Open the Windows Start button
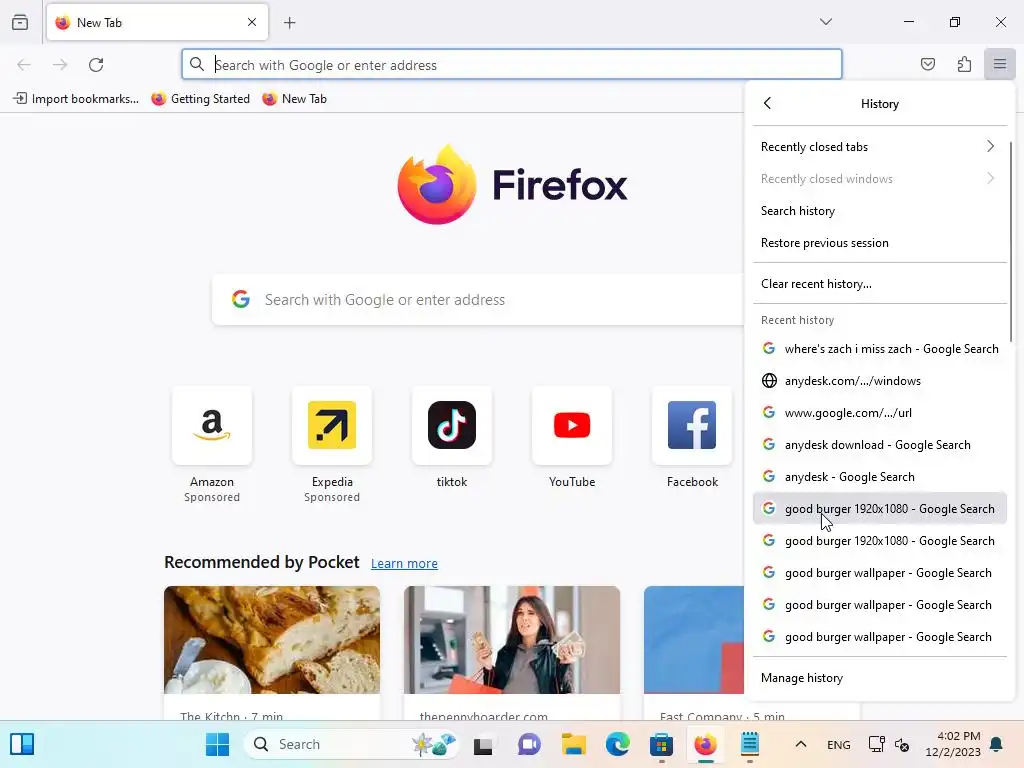 (x=217, y=744)
